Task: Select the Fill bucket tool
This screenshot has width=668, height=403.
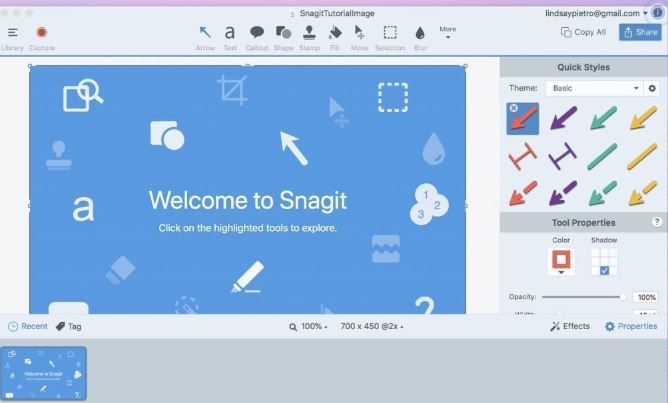Action: tap(335, 37)
